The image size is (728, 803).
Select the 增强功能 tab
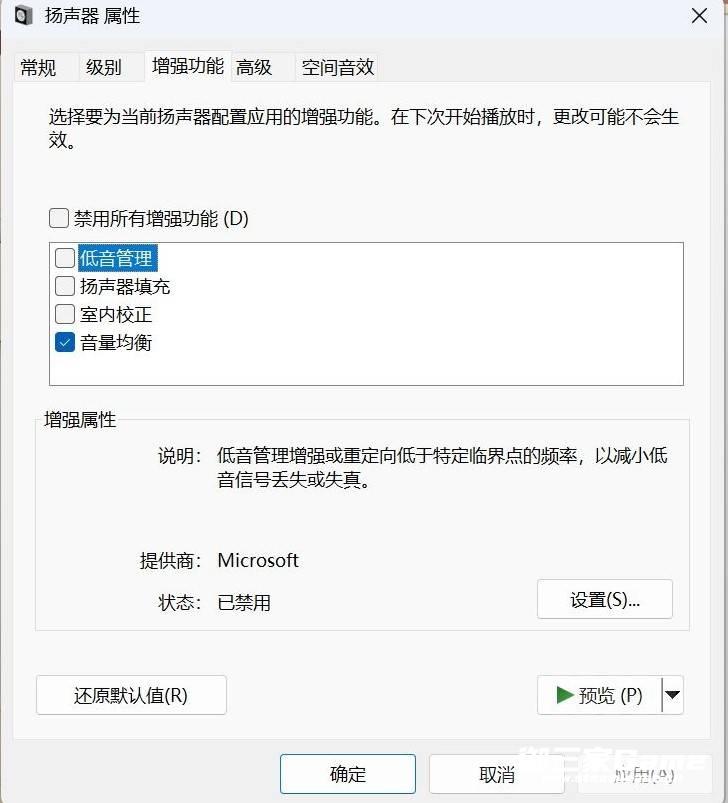[187, 66]
